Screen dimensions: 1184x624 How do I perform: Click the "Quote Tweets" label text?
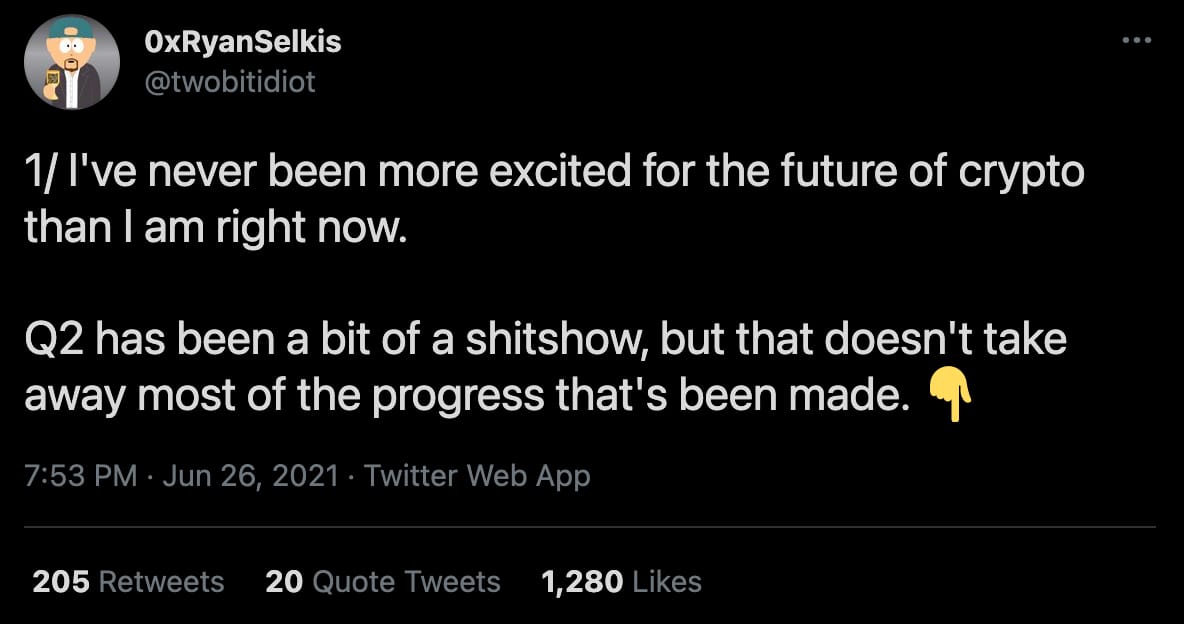tap(406, 582)
